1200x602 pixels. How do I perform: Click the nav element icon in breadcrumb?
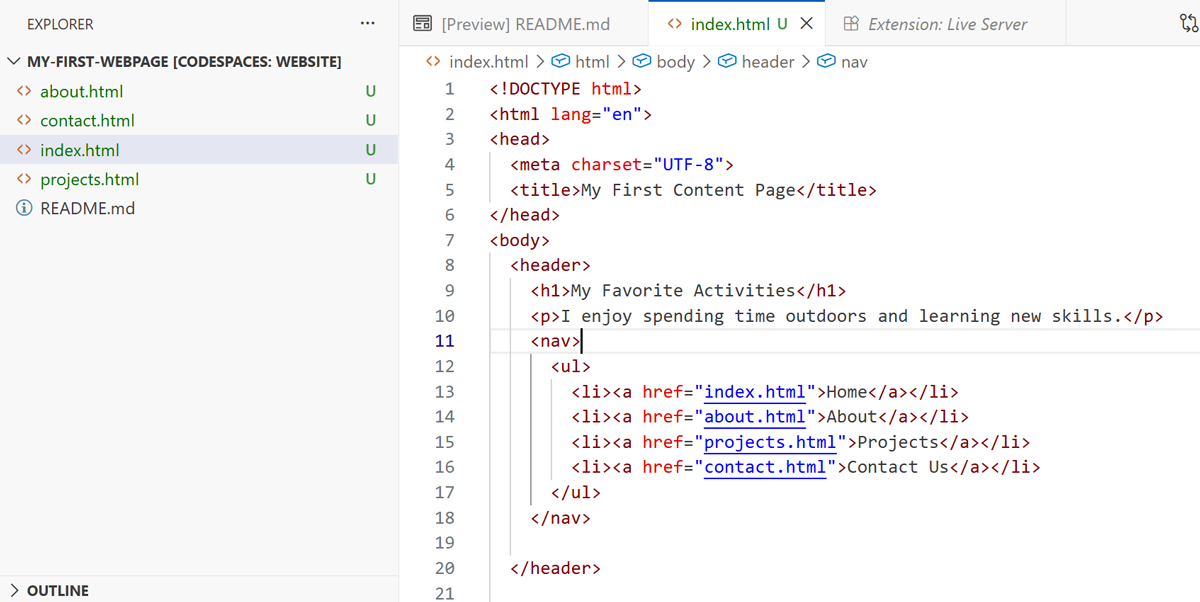pyautogui.click(x=826, y=62)
